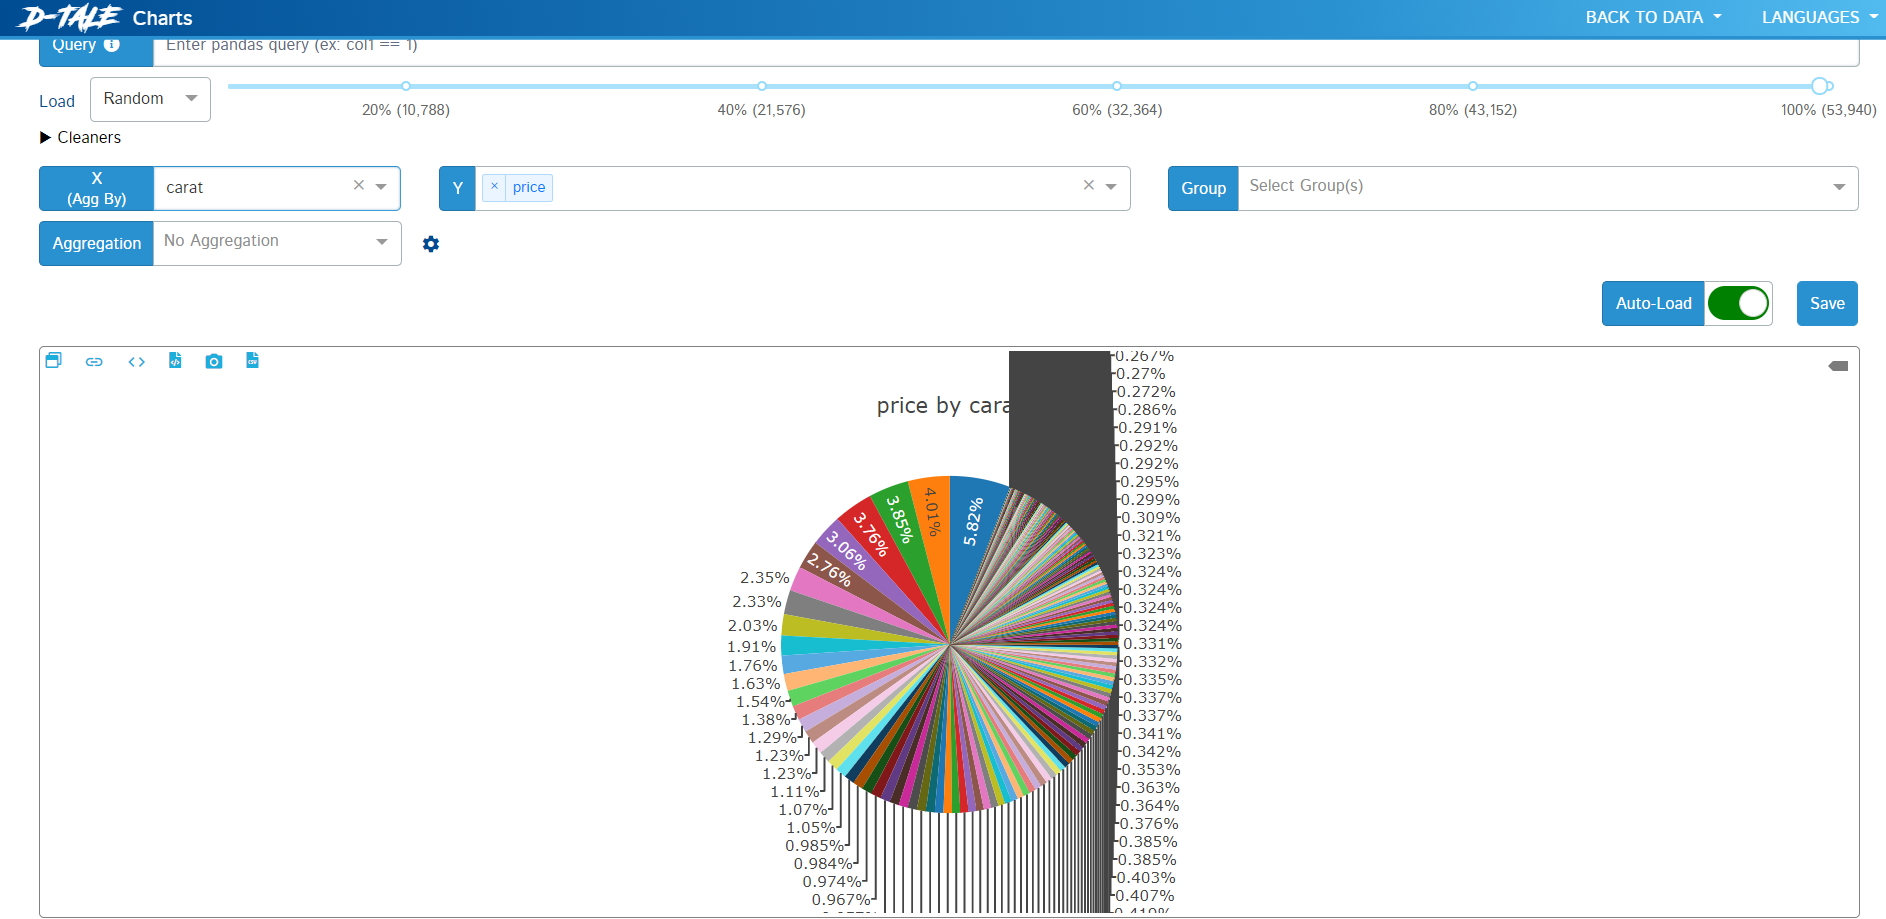This screenshot has width=1886, height=919.
Task: Open the Random load type dropdown
Action: pyautogui.click(x=150, y=99)
